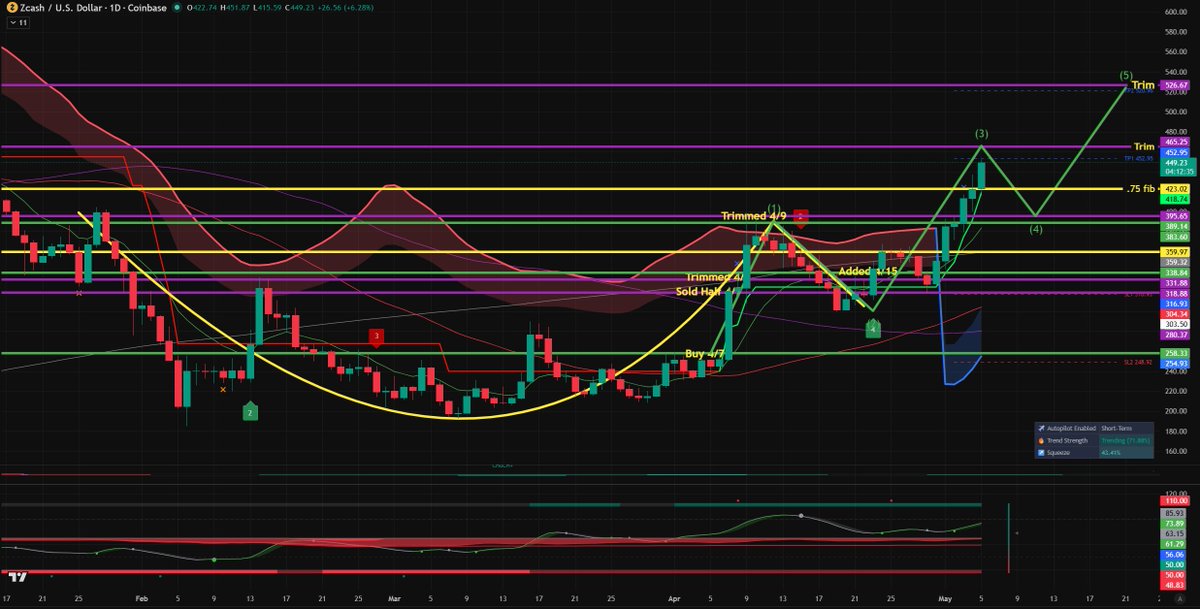Click the 73.89 green oscillator tag

click(x=1175, y=523)
